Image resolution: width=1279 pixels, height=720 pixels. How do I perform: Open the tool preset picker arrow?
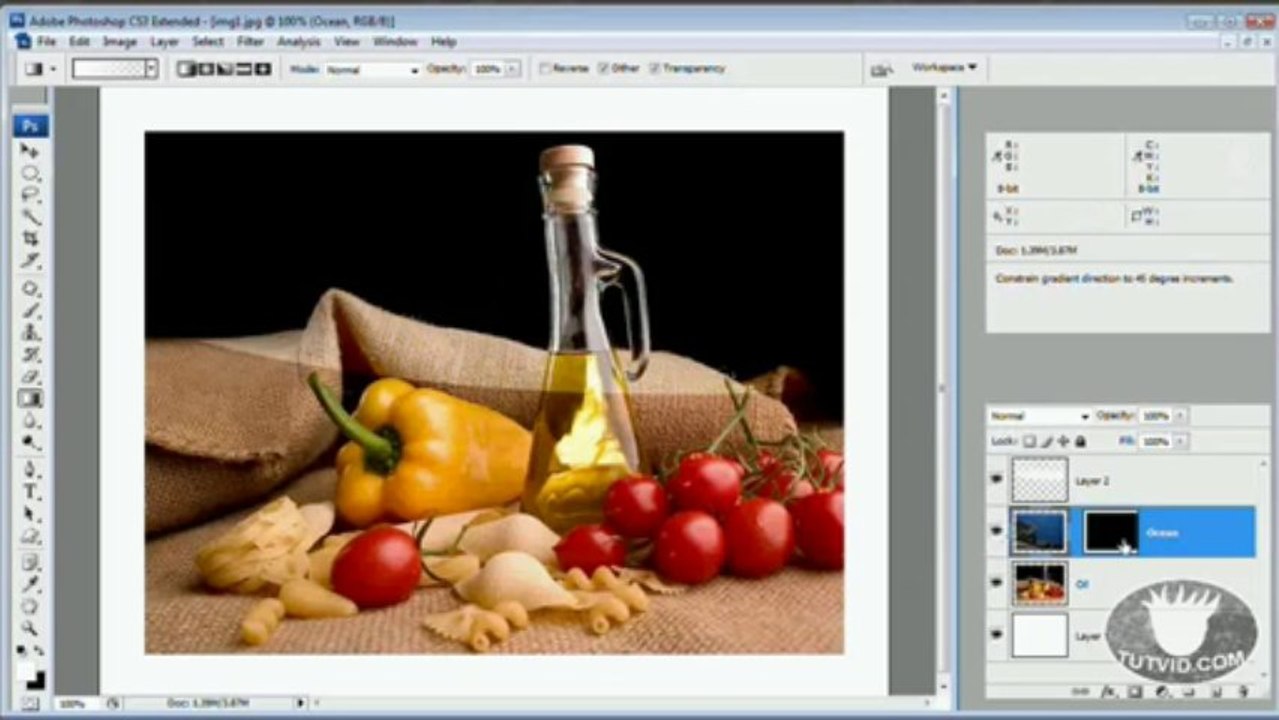tap(53, 69)
